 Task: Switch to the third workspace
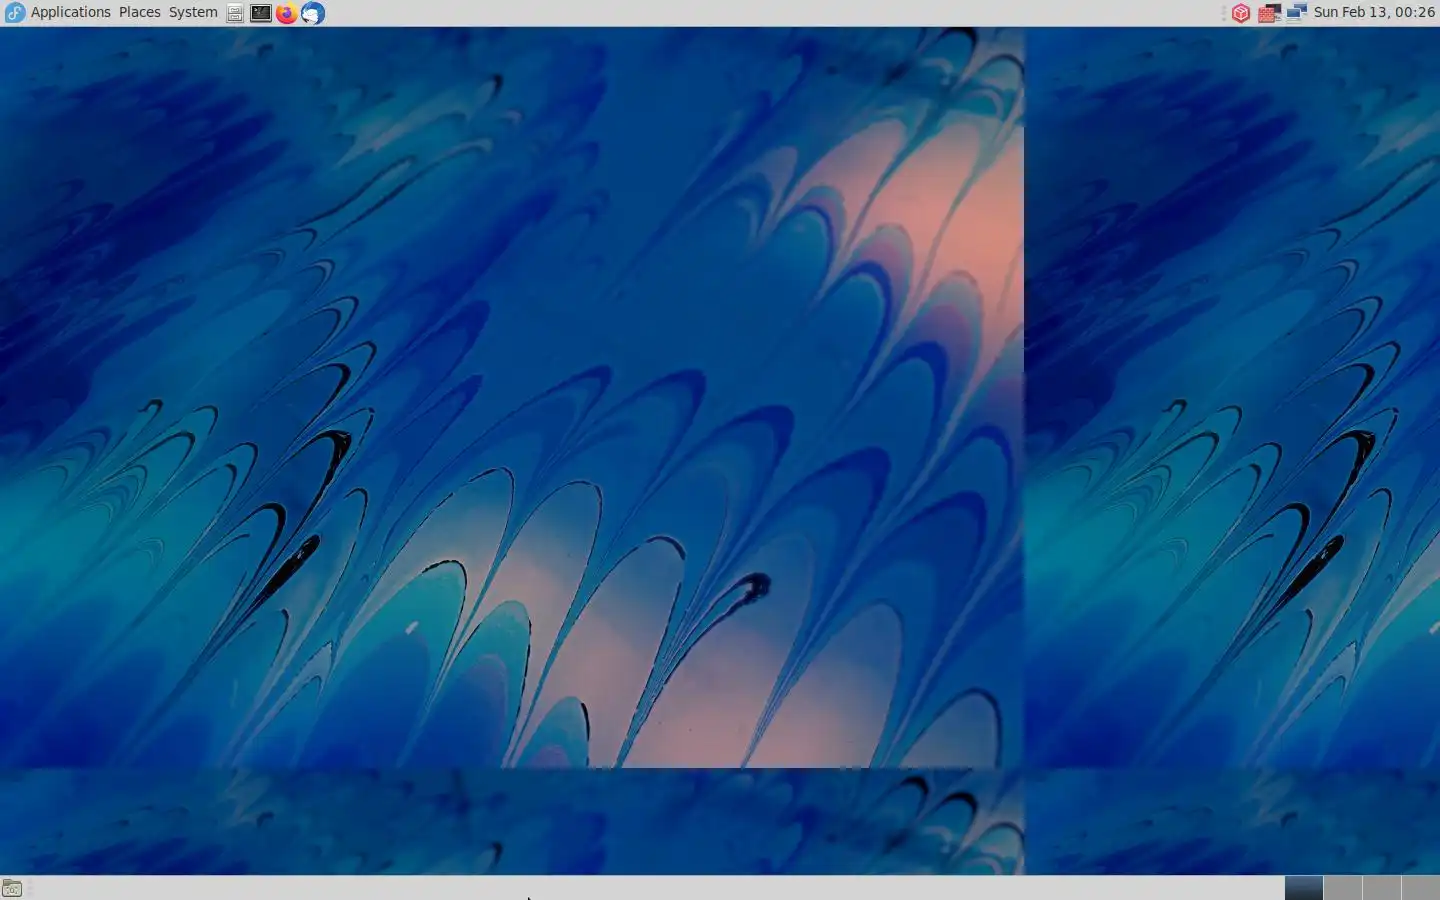[x=1382, y=888]
